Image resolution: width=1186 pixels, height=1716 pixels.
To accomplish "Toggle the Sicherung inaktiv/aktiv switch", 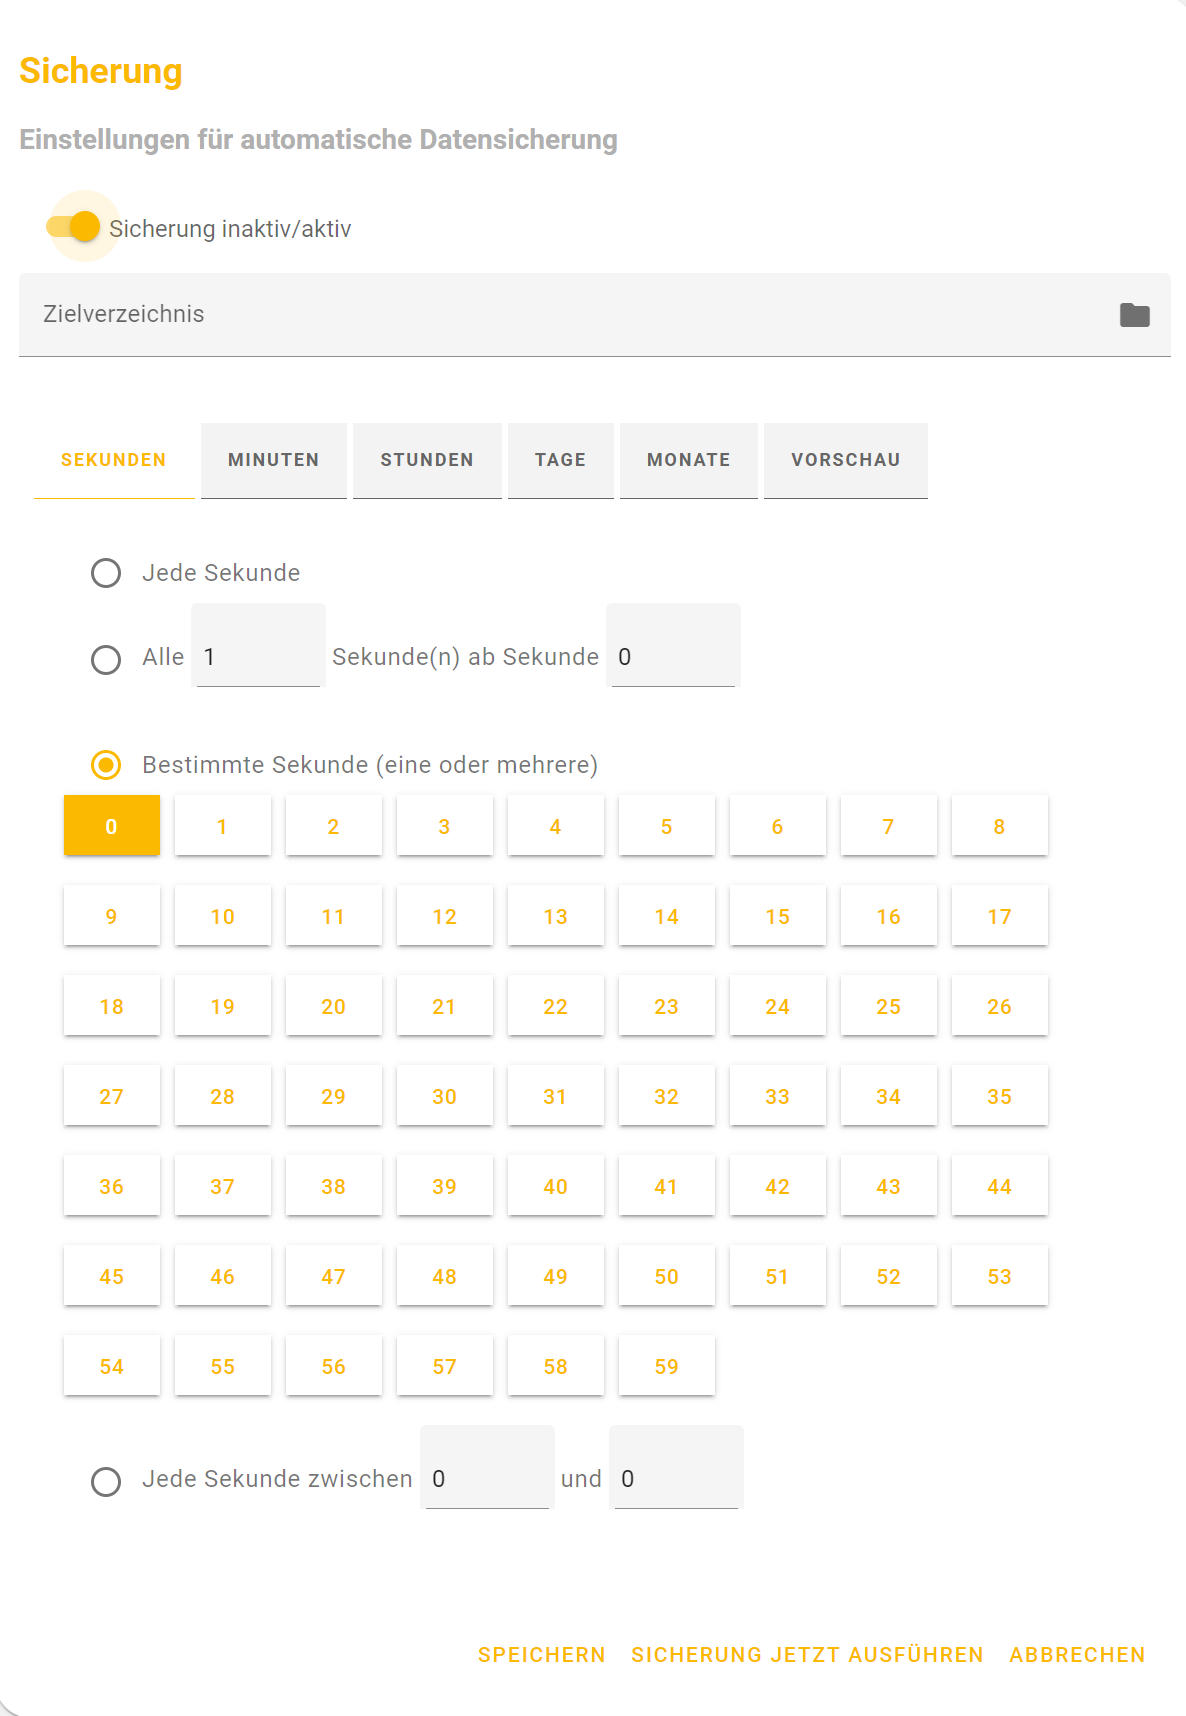I will coord(75,227).
